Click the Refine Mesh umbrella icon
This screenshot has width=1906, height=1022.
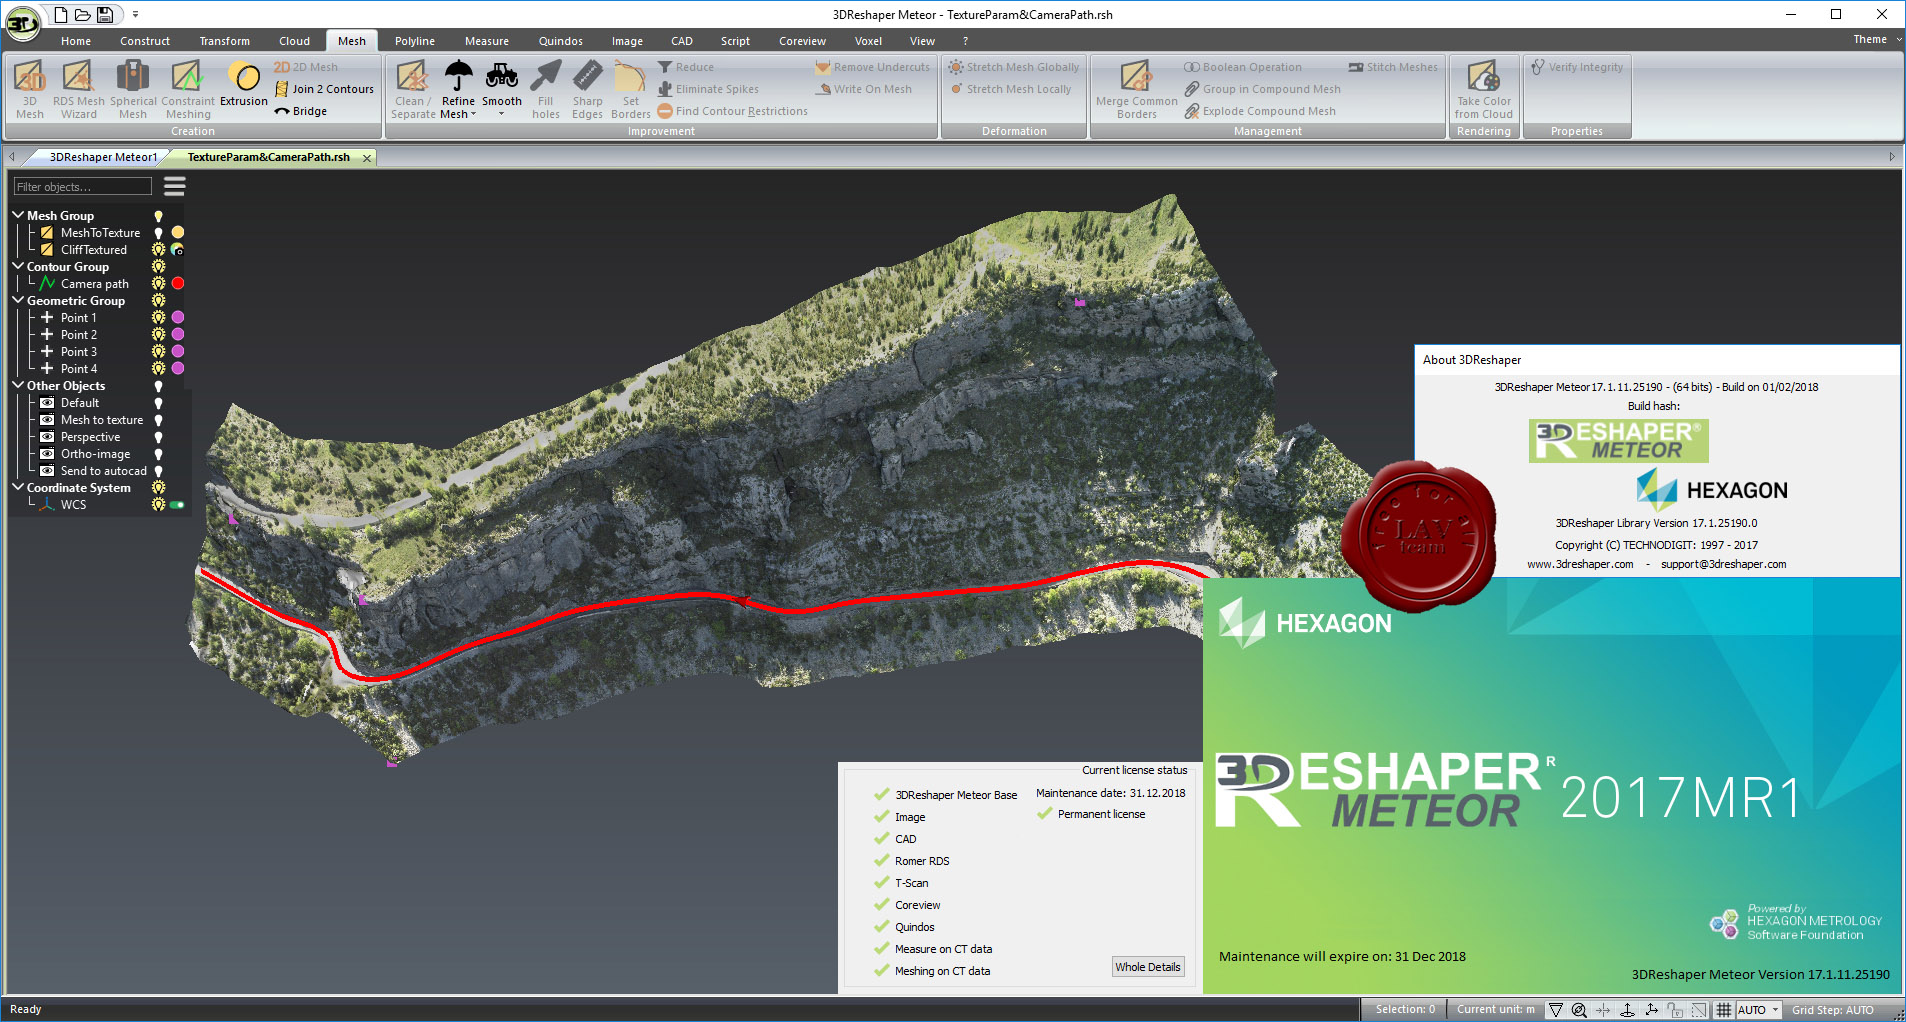pyautogui.click(x=458, y=75)
